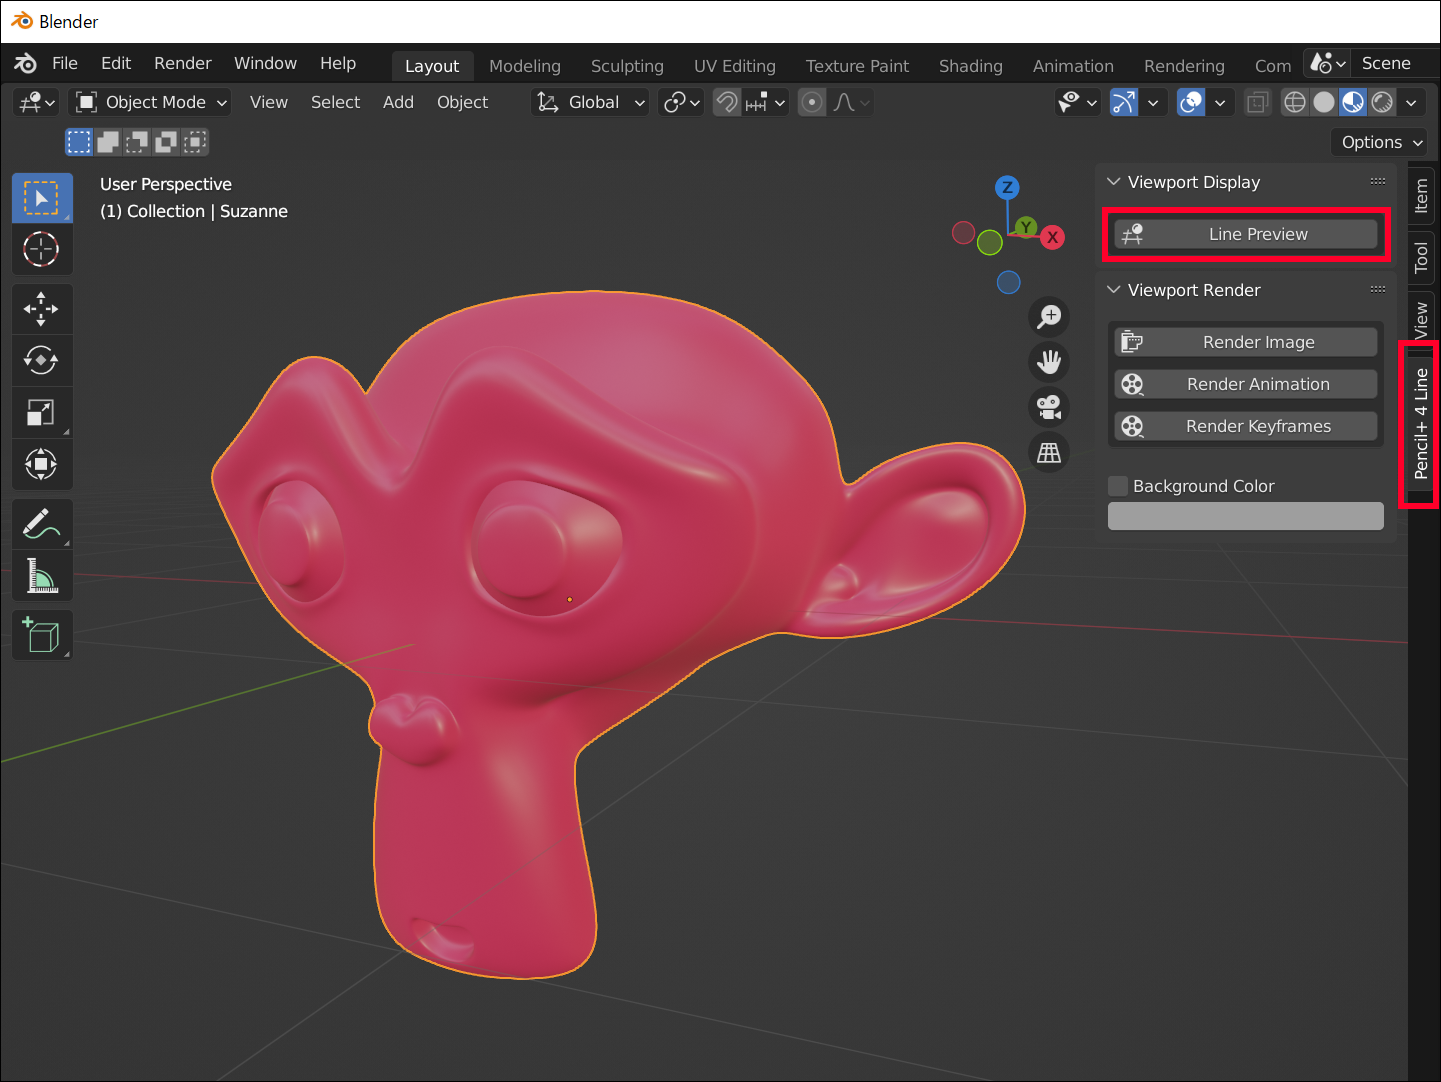The image size is (1441, 1082).
Task: Open the Object Mode dropdown
Action: tap(149, 101)
